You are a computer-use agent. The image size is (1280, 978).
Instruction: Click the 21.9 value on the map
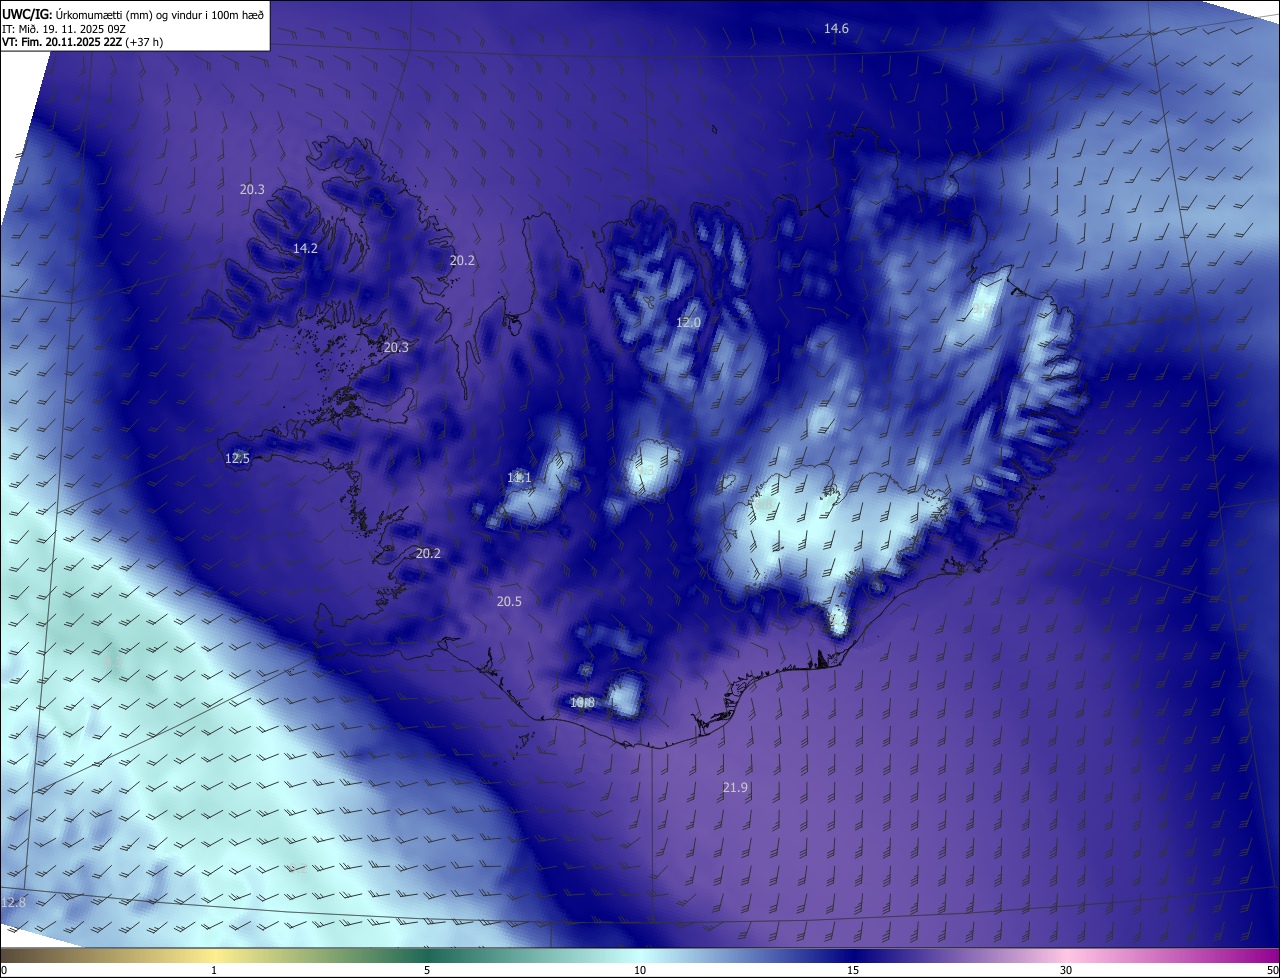point(735,788)
